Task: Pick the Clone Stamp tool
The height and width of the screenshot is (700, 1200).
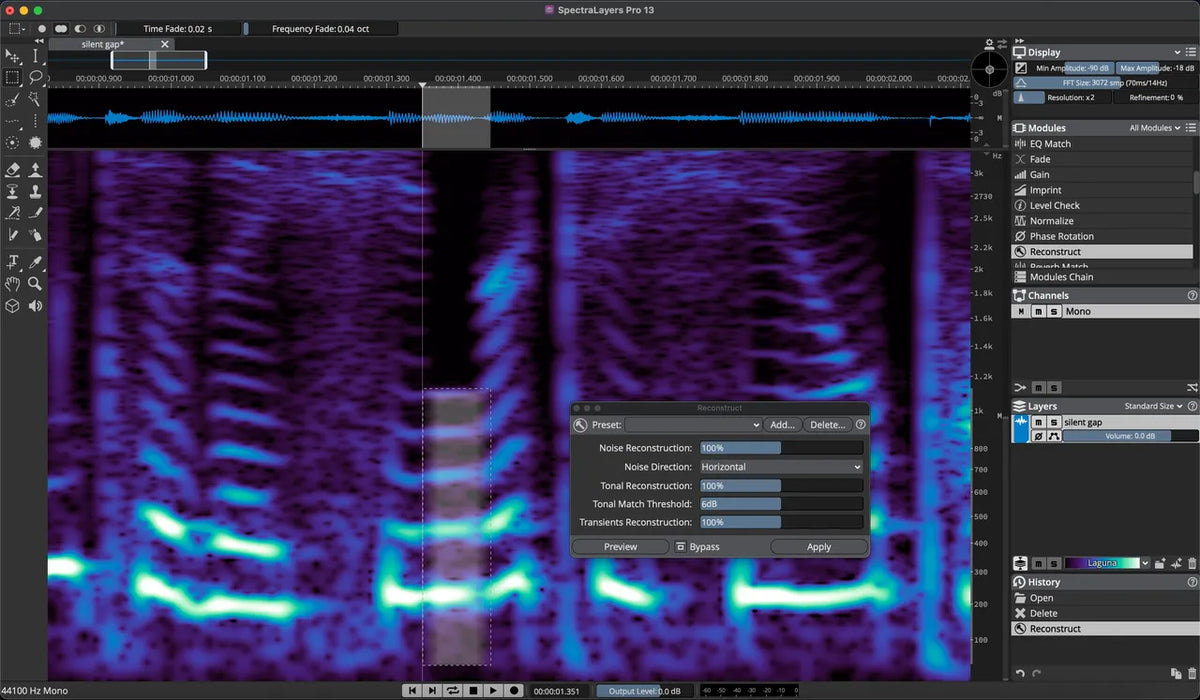Action: [x=35, y=191]
